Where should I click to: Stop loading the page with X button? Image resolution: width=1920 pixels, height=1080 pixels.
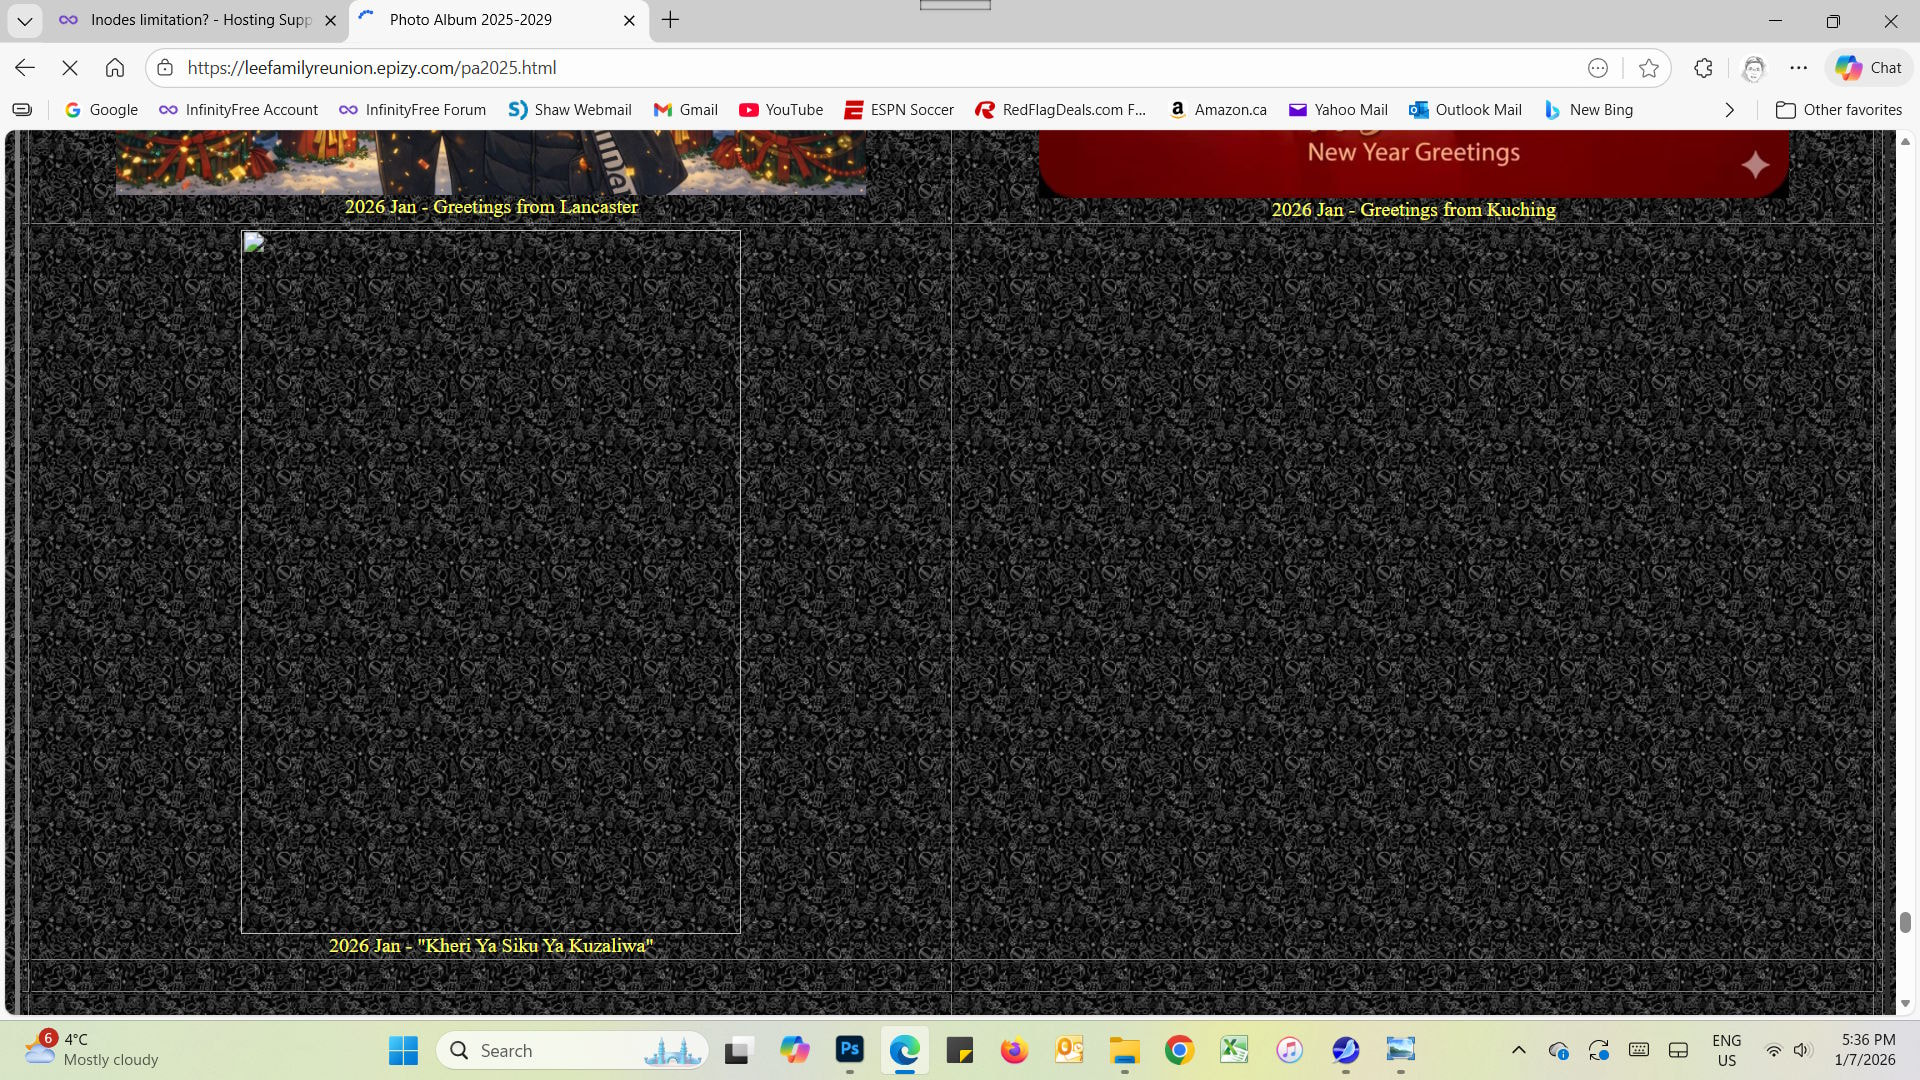[70, 68]
